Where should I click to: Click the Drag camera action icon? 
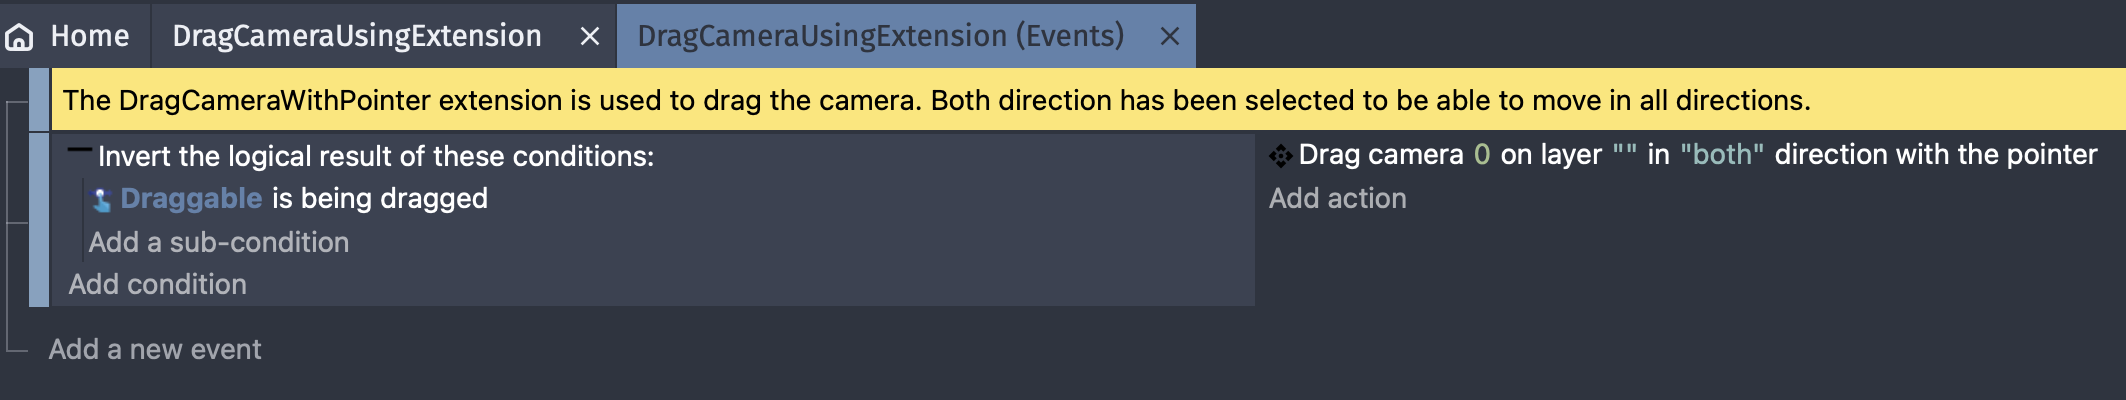pyautogui.click(x=1281, y=156)
